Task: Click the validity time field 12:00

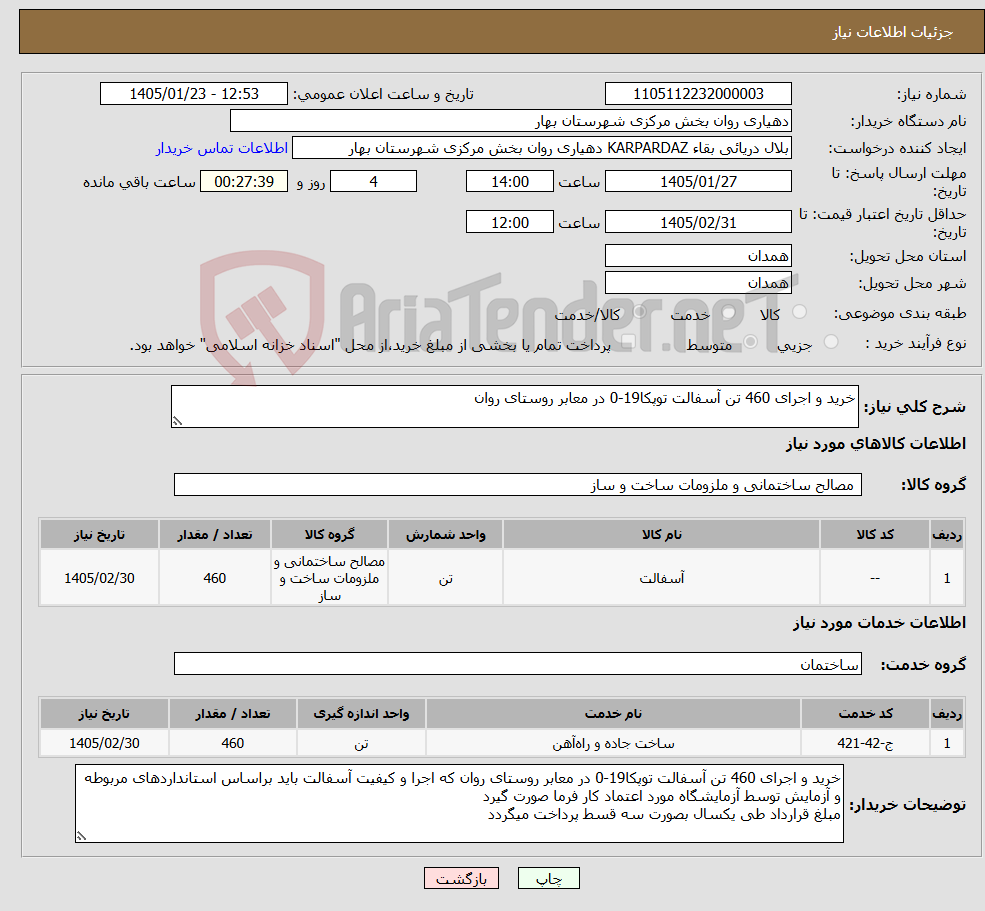Action: pos(509,222)
